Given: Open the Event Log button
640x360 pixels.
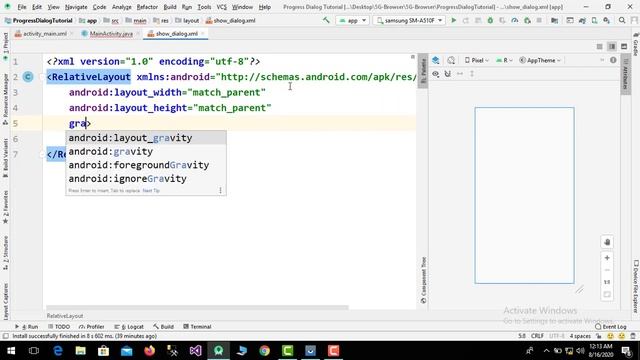Looking at the screenshot, I should pyautogui.click(x=611, y=327).
